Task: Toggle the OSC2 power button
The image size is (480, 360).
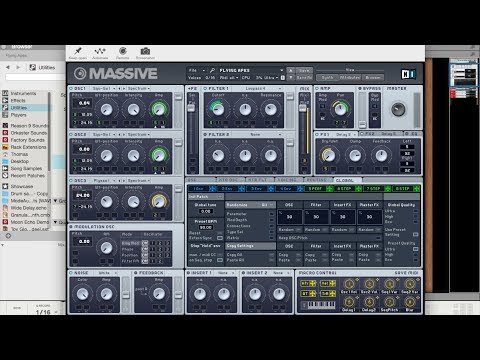Action: point(71,134)
